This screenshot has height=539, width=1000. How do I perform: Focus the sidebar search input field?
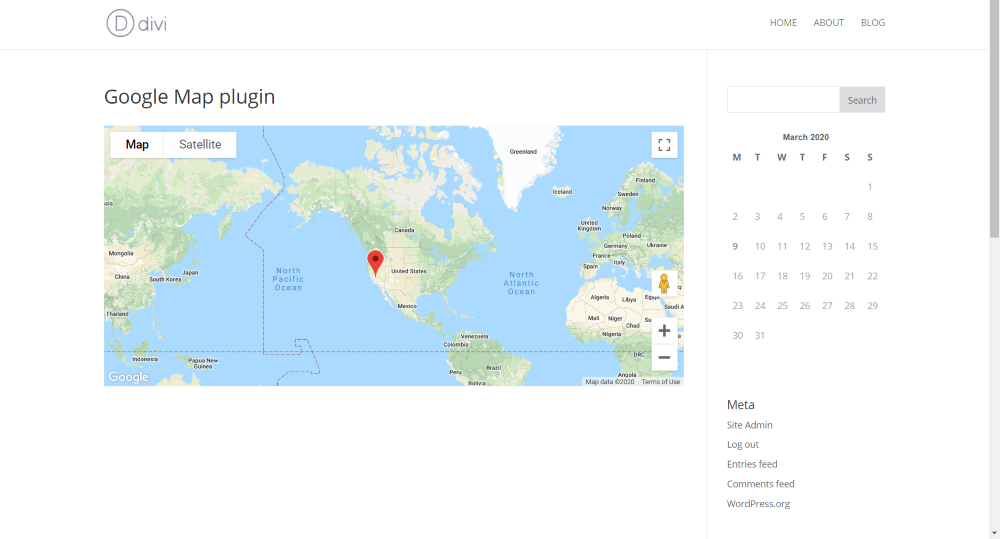[783, 100]
